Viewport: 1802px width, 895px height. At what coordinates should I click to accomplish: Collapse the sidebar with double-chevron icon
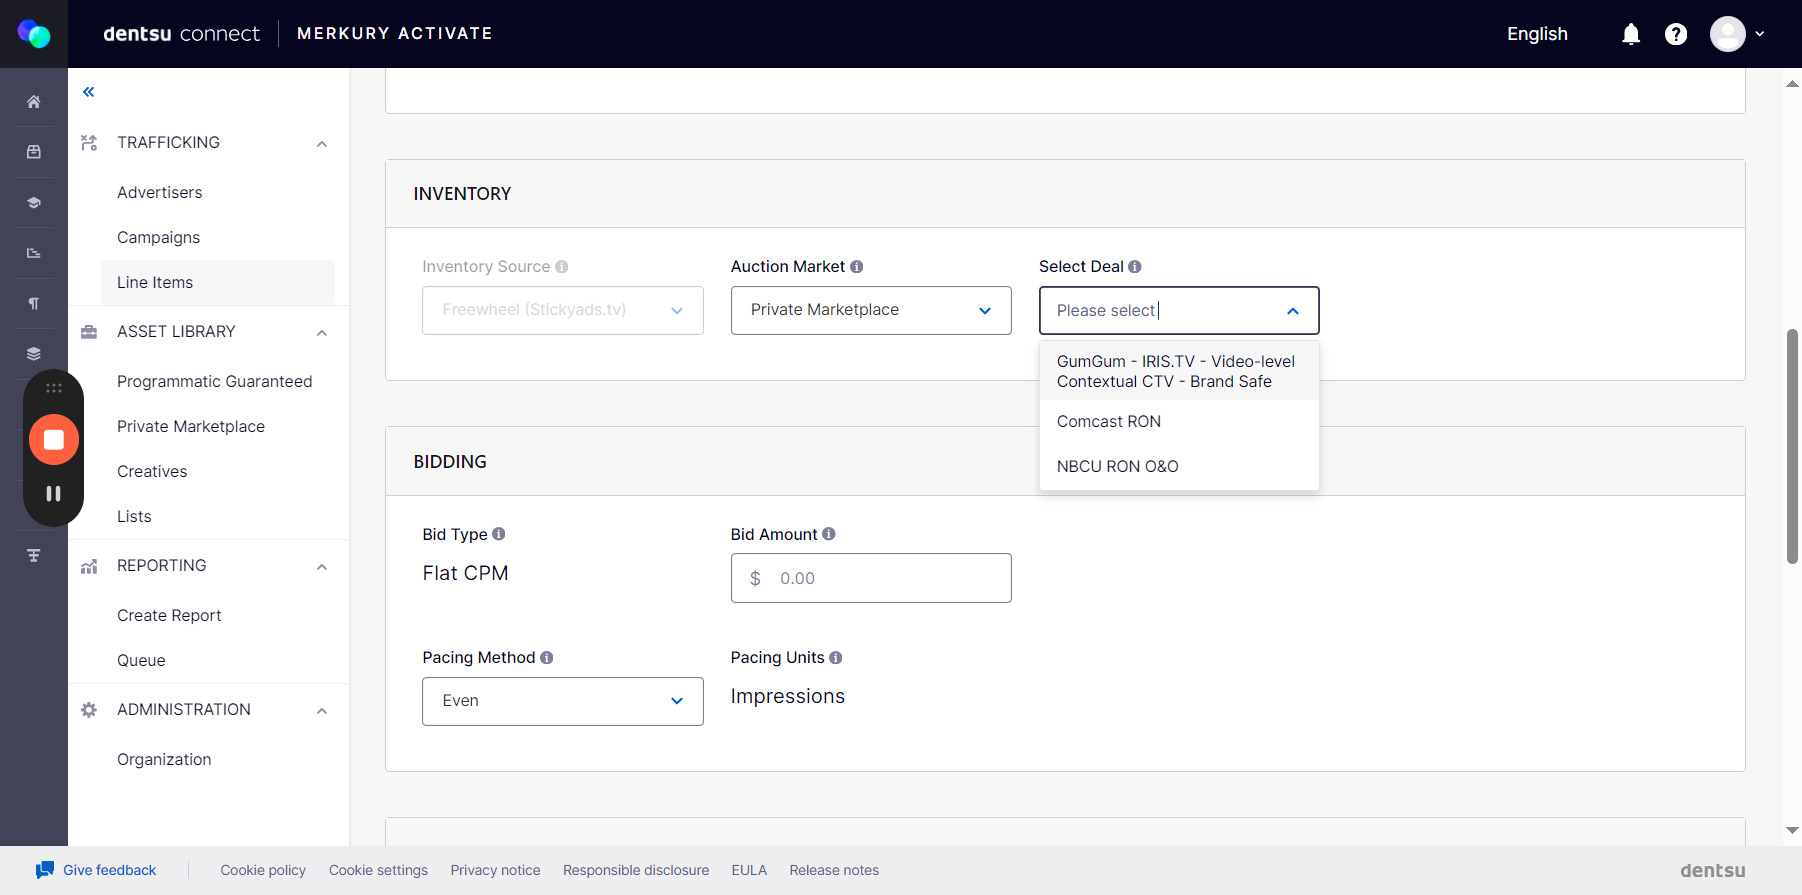[x=89, y=92]
